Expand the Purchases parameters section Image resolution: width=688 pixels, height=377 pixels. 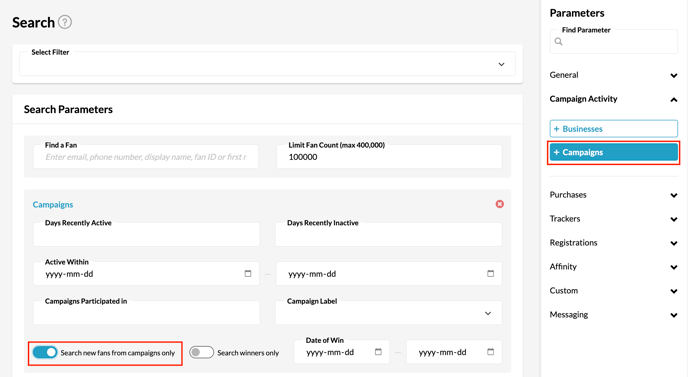613,195
